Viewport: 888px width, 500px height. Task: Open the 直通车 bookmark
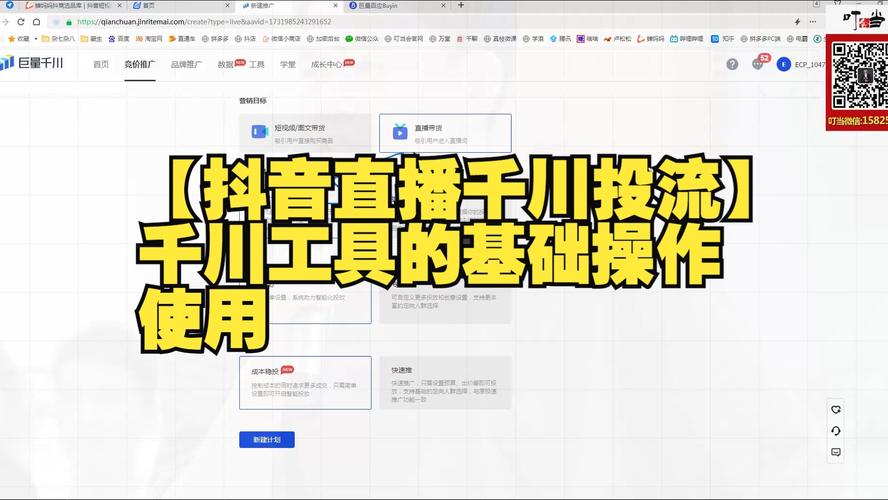[x=182, y=39]
